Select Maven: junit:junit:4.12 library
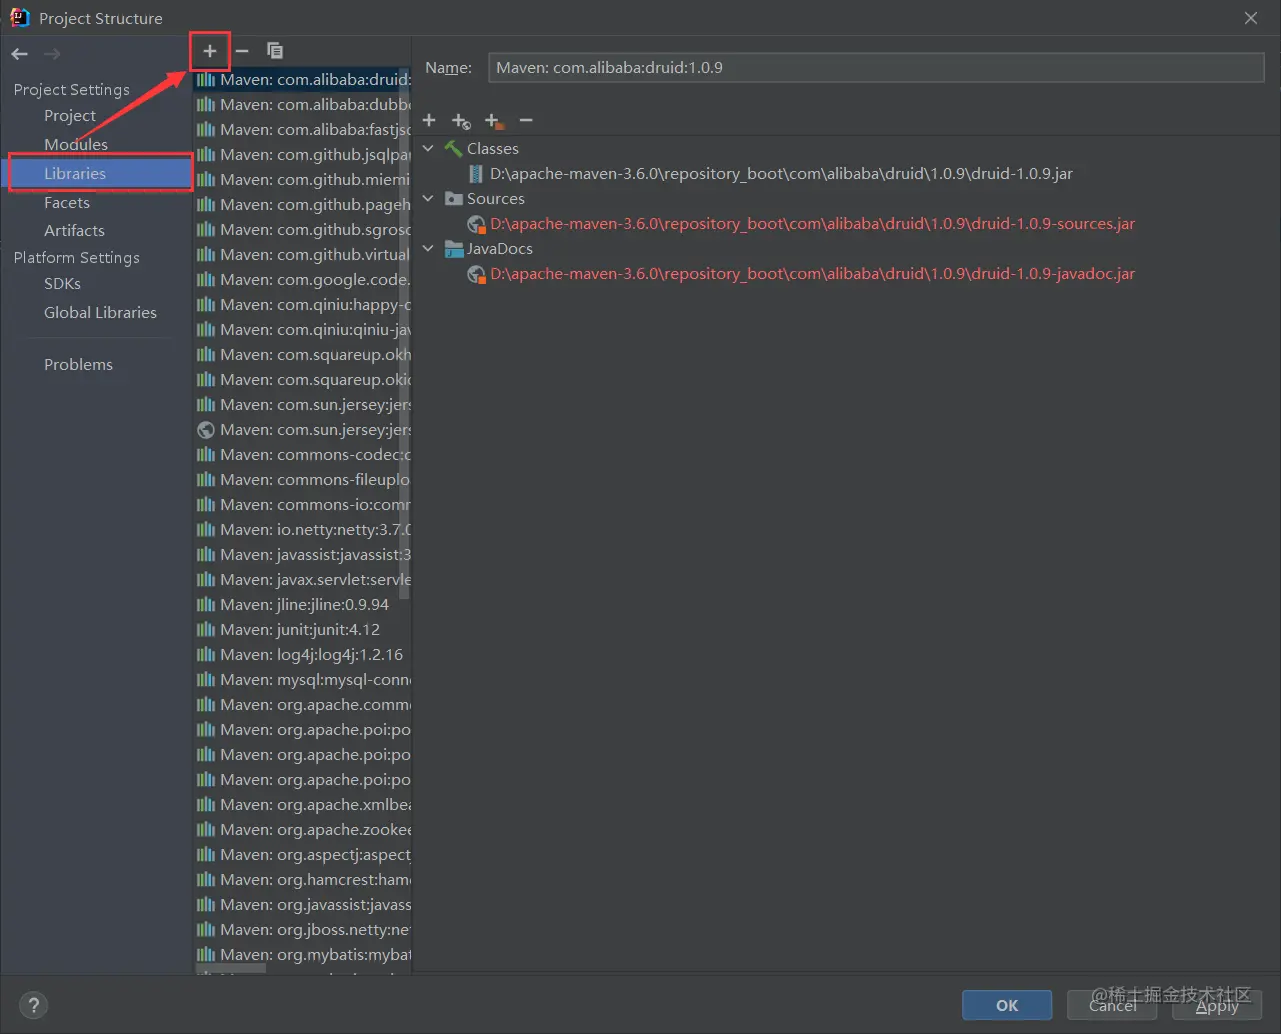Image resolution: width=1281 pixels, height=1034 pixels. [x=302, y=629]
